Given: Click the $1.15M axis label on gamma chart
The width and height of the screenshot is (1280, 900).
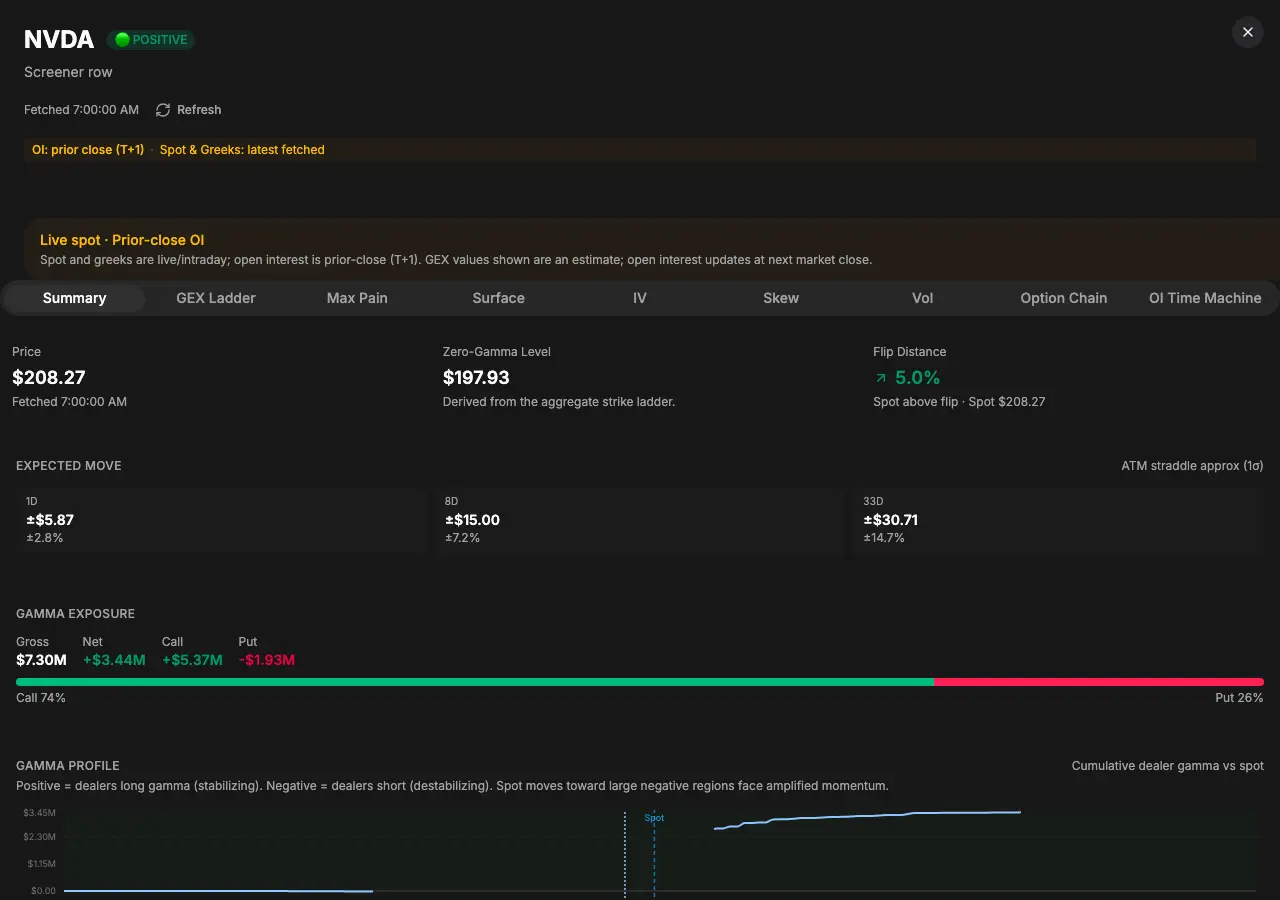Looking at the screenshot, I should click(x=40, y=864).
